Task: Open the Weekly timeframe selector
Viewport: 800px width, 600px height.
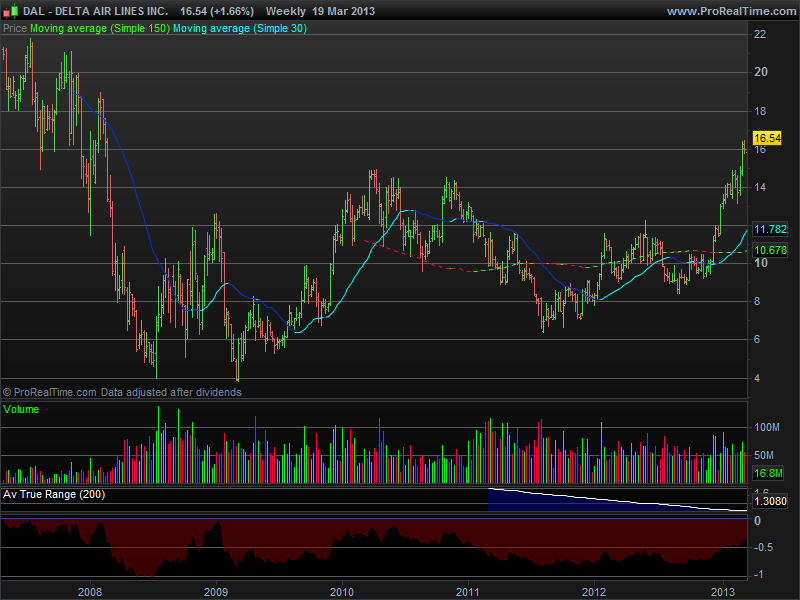Action: [x=287, y=11]
